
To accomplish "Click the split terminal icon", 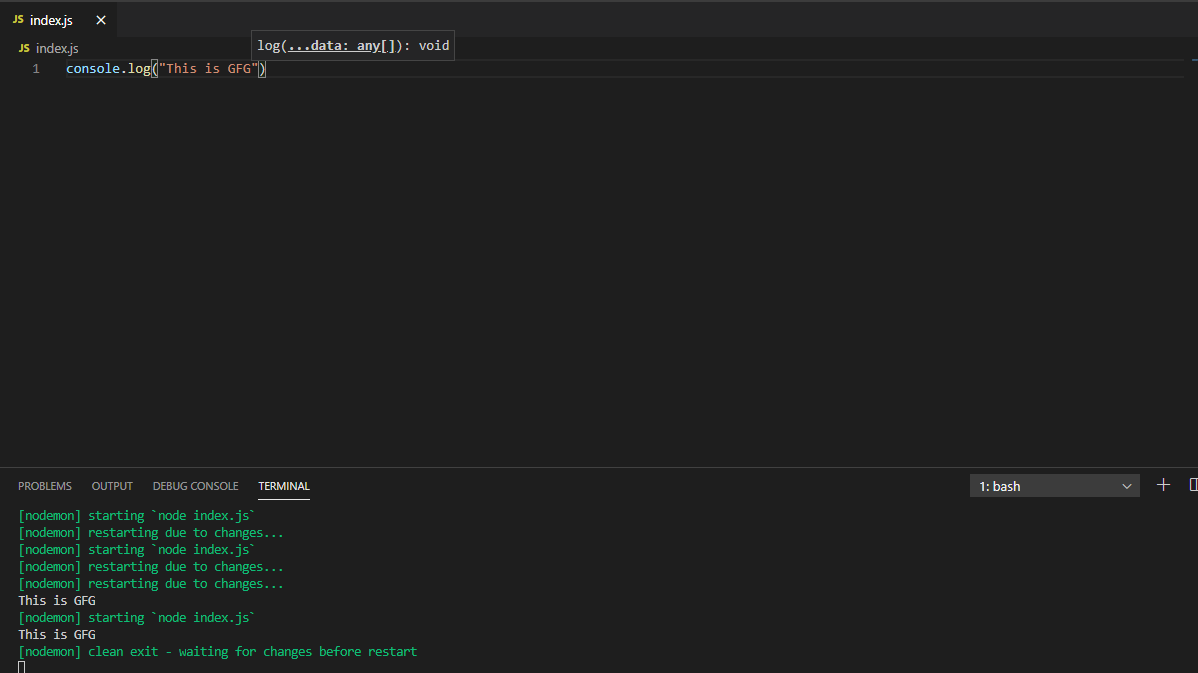I will click(x=1193, y=485).
